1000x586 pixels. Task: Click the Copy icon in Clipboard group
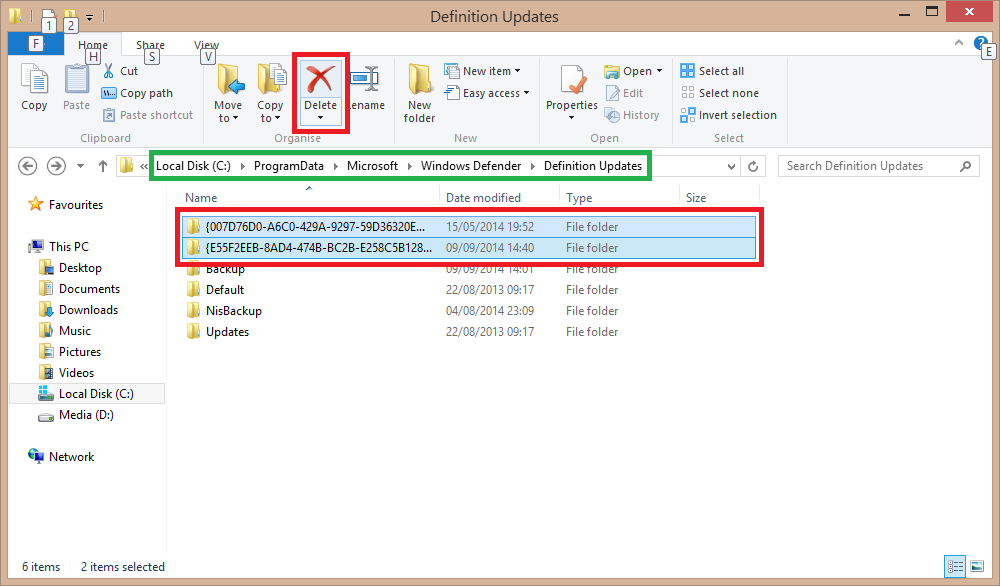pos(34,80)
